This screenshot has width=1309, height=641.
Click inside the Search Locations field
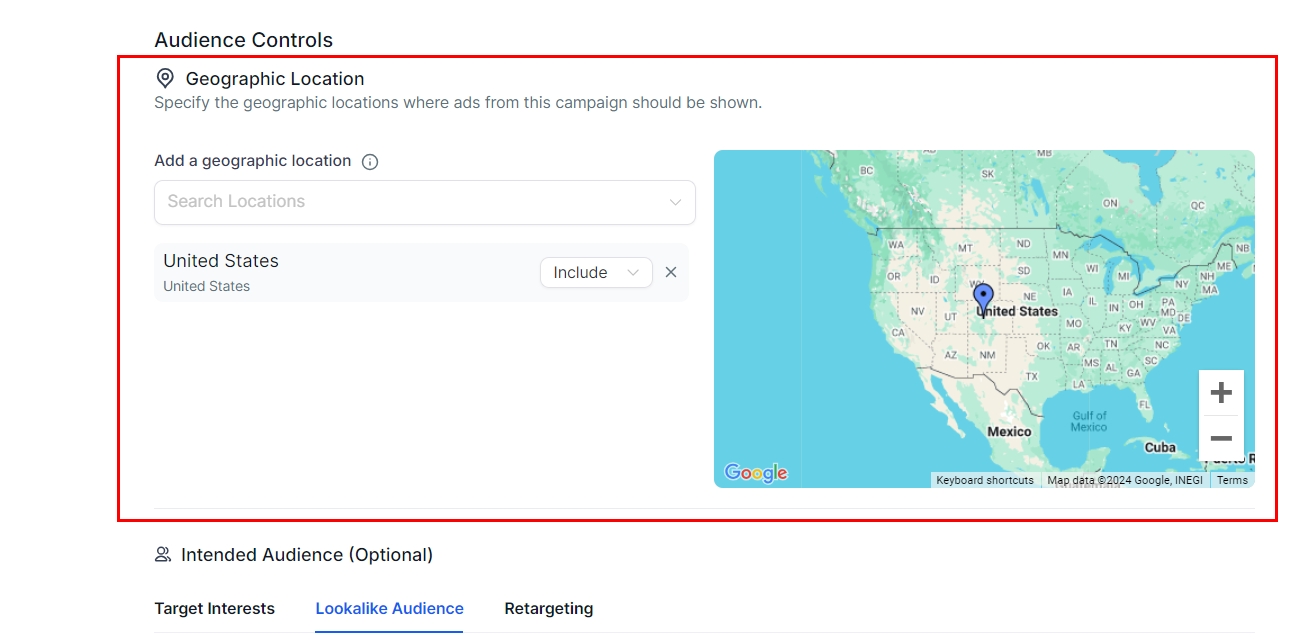coord(410,202)
